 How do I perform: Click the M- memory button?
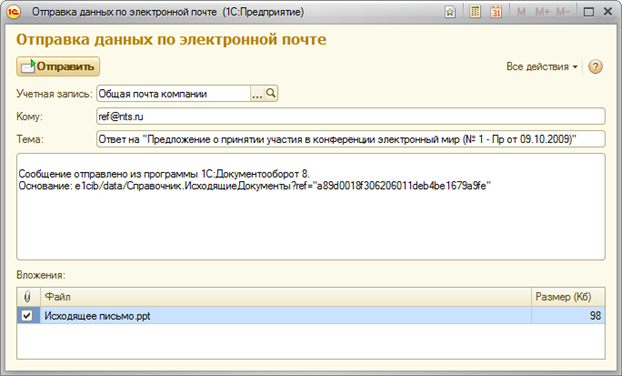pos(563,12)
